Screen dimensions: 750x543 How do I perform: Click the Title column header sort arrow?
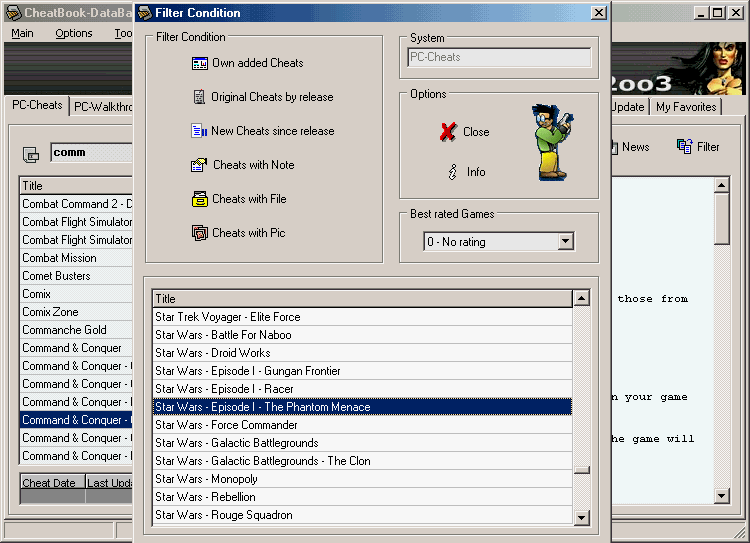(x=580, y=298)
